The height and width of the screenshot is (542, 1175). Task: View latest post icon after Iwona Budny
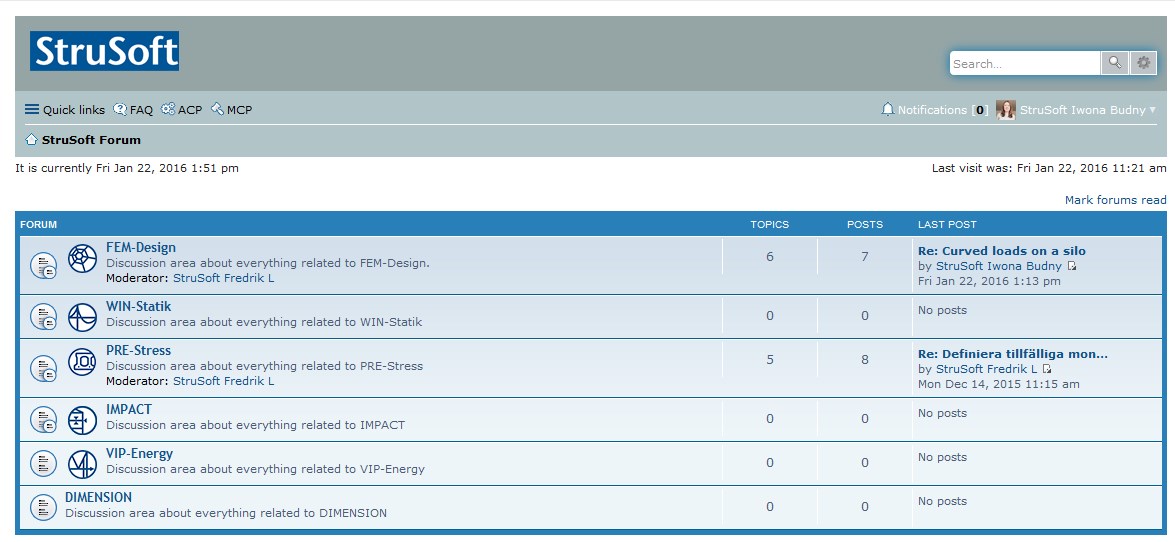pos(1072,266)
